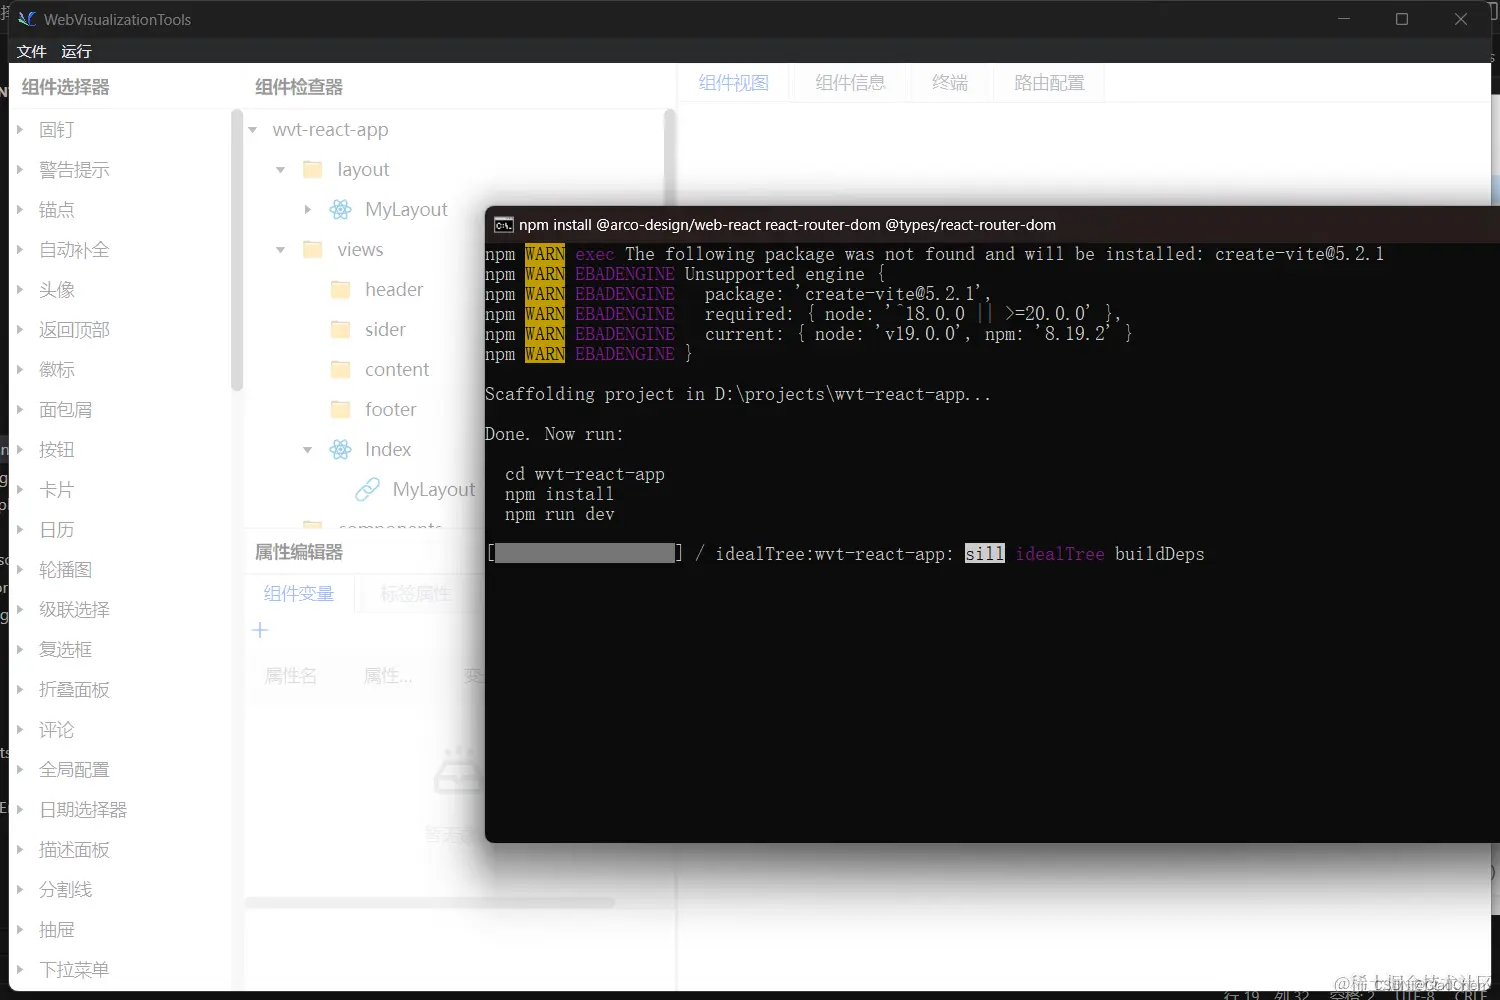The image size is (1500, 1000).
Task: Maximize the WebVisualizationTools window
Action: 1402,19
